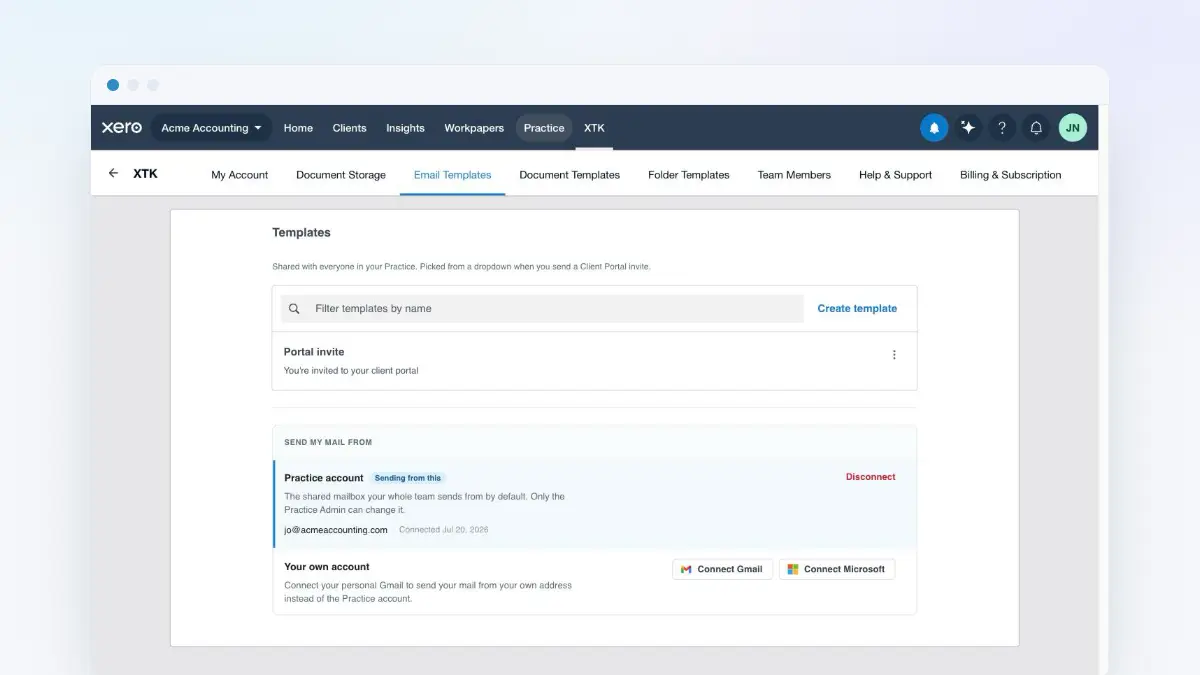1200x675 pixels.
Task: Select the Email Templates tab
Action: coord(453,175)
